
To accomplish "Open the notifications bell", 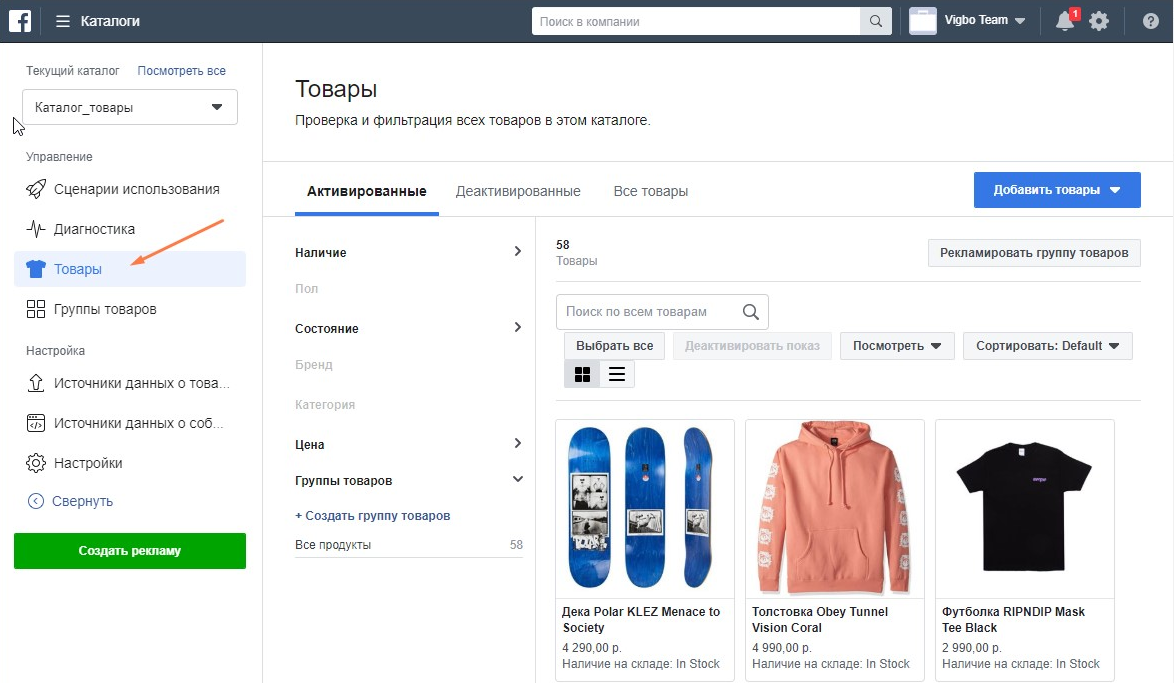I will (1065, 21).
